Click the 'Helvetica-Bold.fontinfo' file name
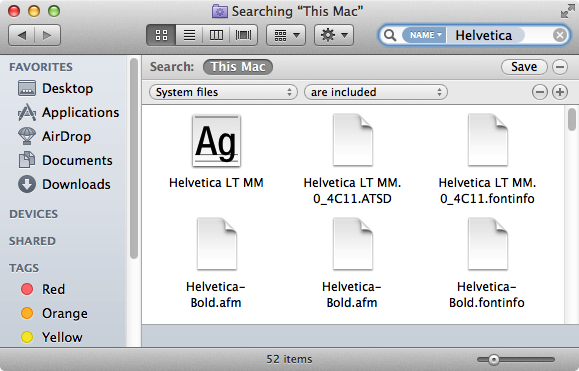The image size is (579, 371). coord(487,295)
